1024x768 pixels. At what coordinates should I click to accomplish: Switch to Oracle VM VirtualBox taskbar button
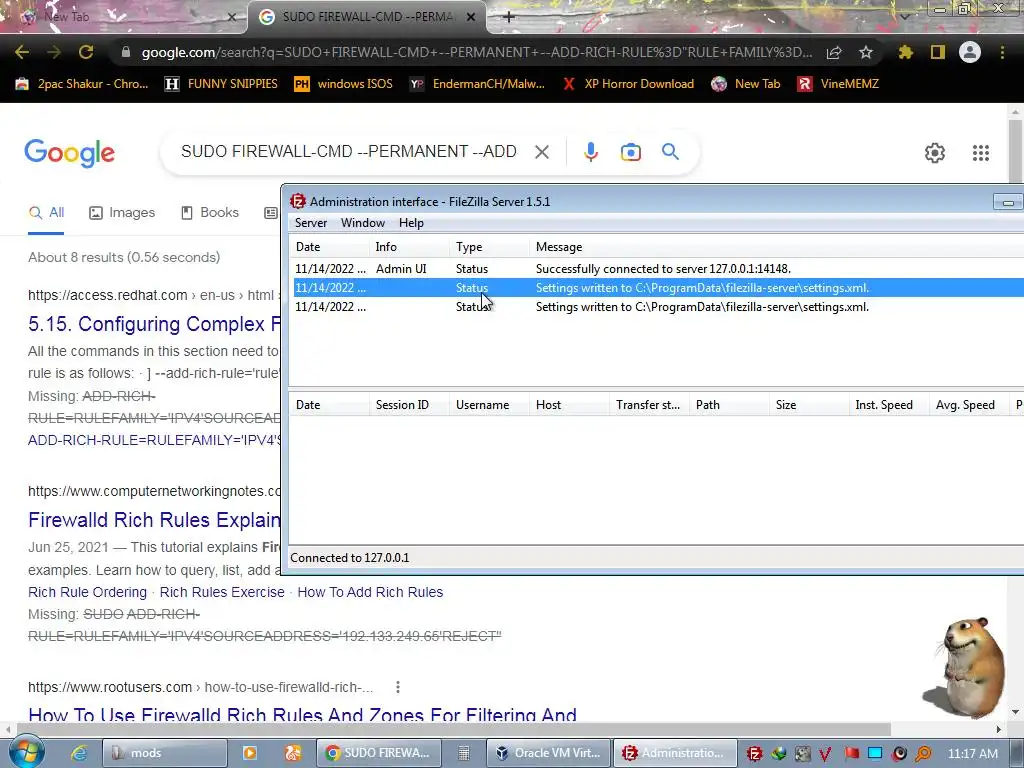(549, 753)
